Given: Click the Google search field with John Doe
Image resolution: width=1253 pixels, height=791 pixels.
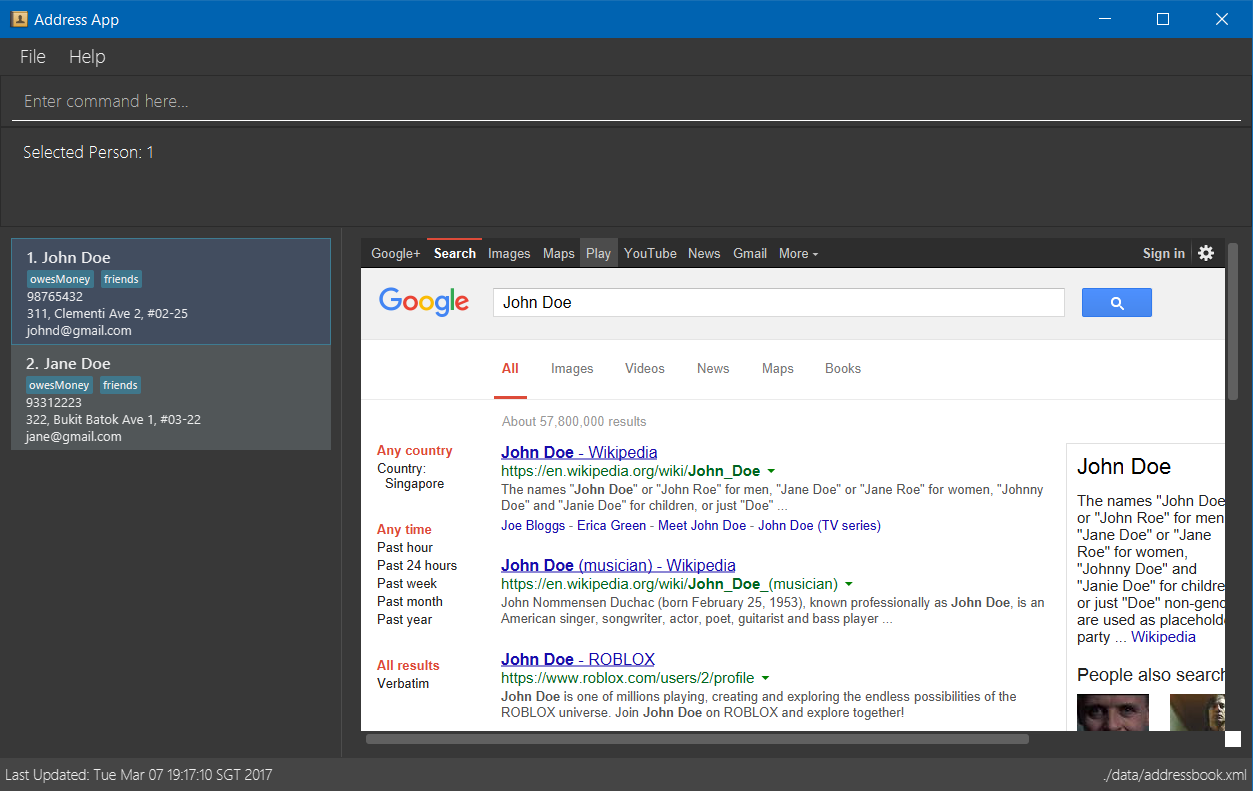Looking at the screenshot, I should click(779, 303).
